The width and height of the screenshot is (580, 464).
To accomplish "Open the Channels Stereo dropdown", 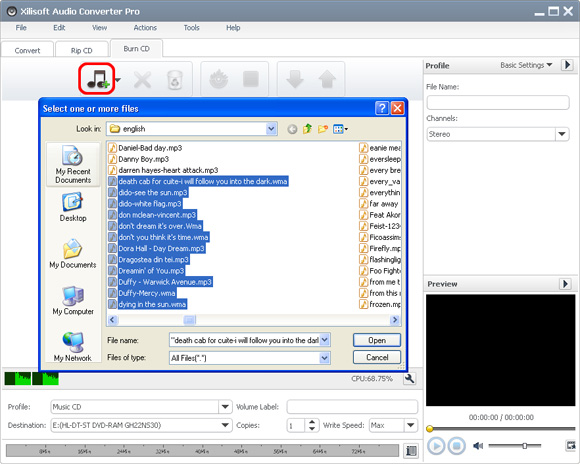I will (562, 134).
